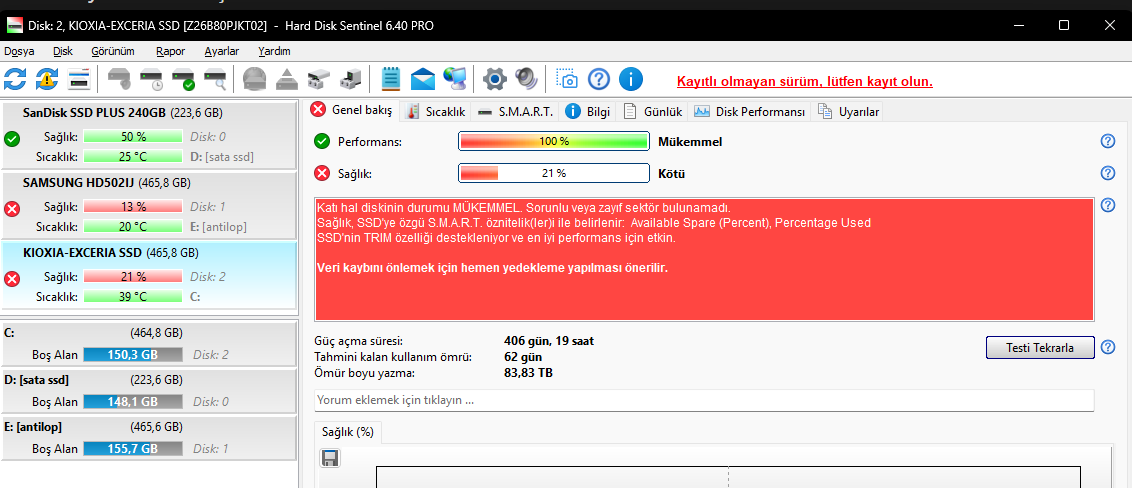The image size is (1132, 488).
Task: Click the red disk status description box
Action: pyautogui.click(x=704, y=258)
